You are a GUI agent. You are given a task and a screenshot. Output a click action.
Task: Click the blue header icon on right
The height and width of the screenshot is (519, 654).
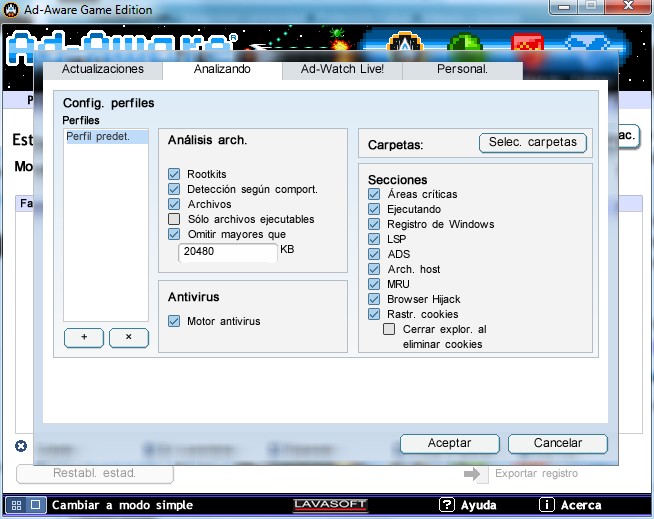[x=587, y=44]
